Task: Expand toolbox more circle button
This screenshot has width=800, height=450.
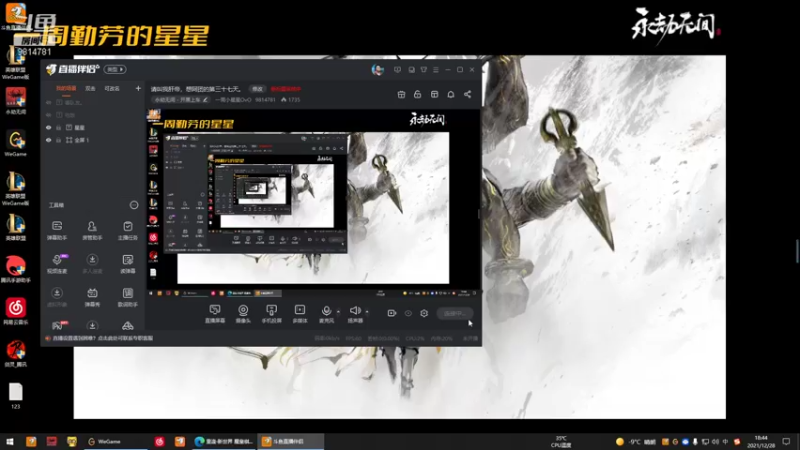Action: (134, 205)
